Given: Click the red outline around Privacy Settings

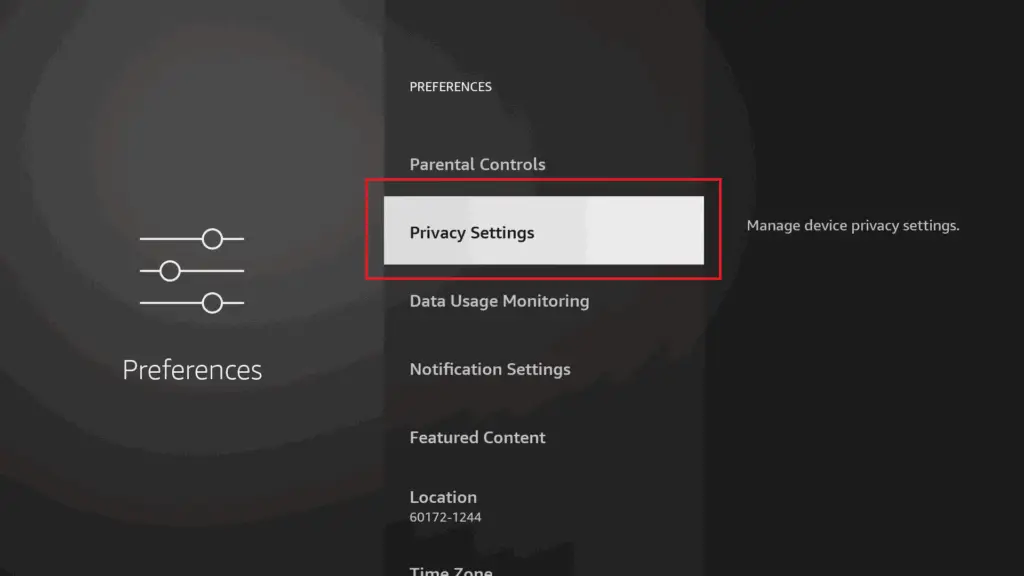Looking at the screenshot, I should [x=543, y=180].
